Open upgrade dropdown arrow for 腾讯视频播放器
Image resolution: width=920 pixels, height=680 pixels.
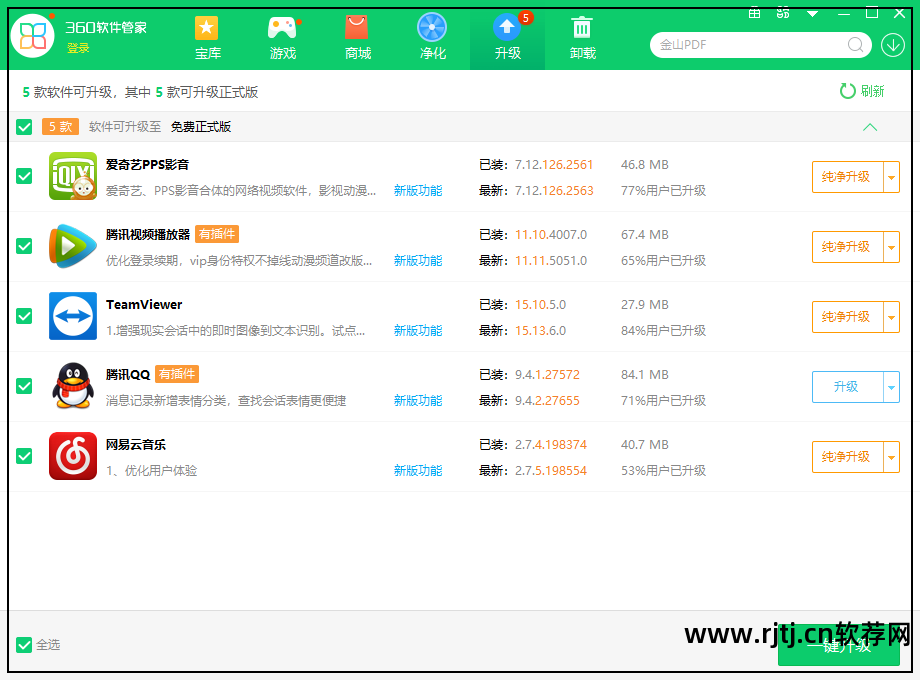892,247
